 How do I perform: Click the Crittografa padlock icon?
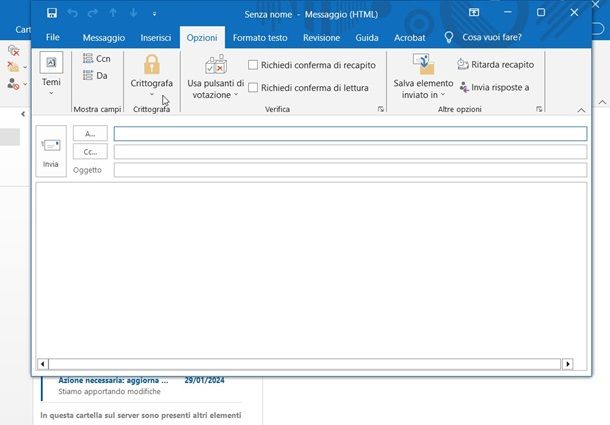(151, 64)
